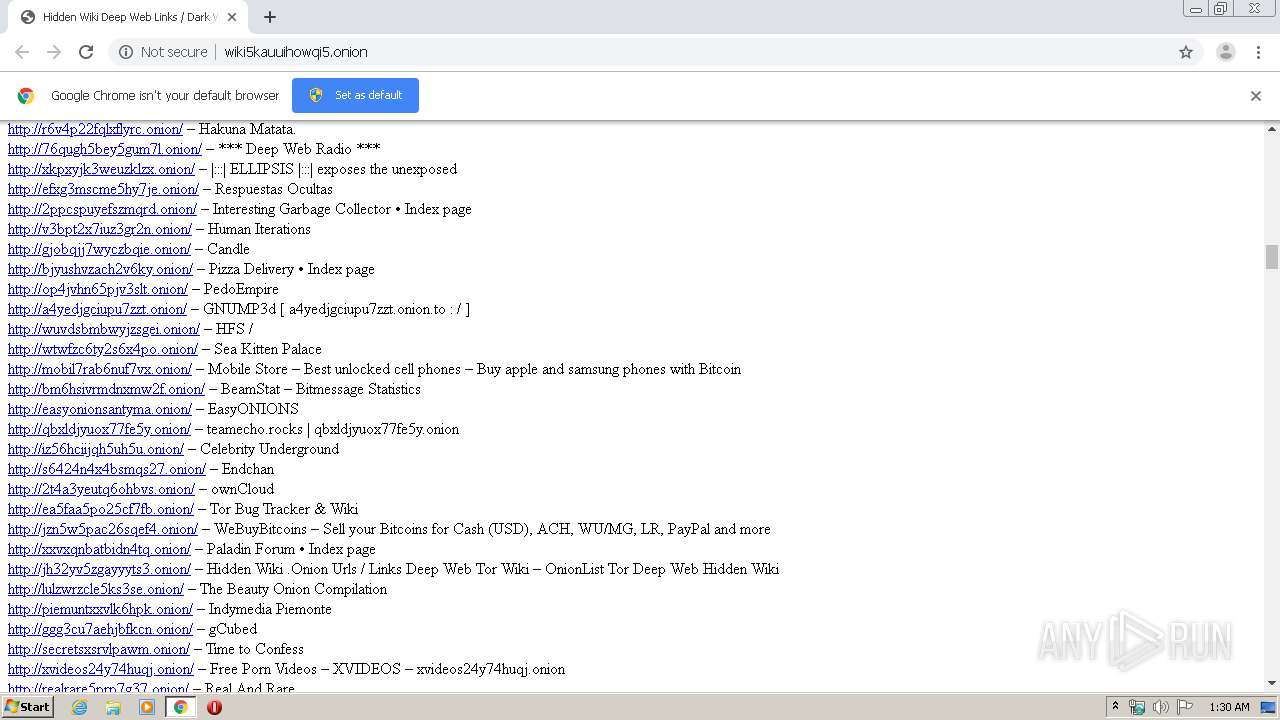Open the Chrome profile avatar

click(1225, 52)
